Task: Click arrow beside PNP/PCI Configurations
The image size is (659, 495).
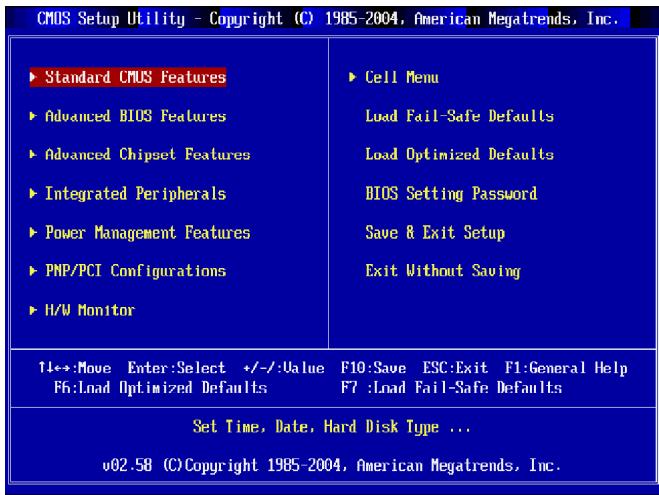Action: tap(33, 271)
